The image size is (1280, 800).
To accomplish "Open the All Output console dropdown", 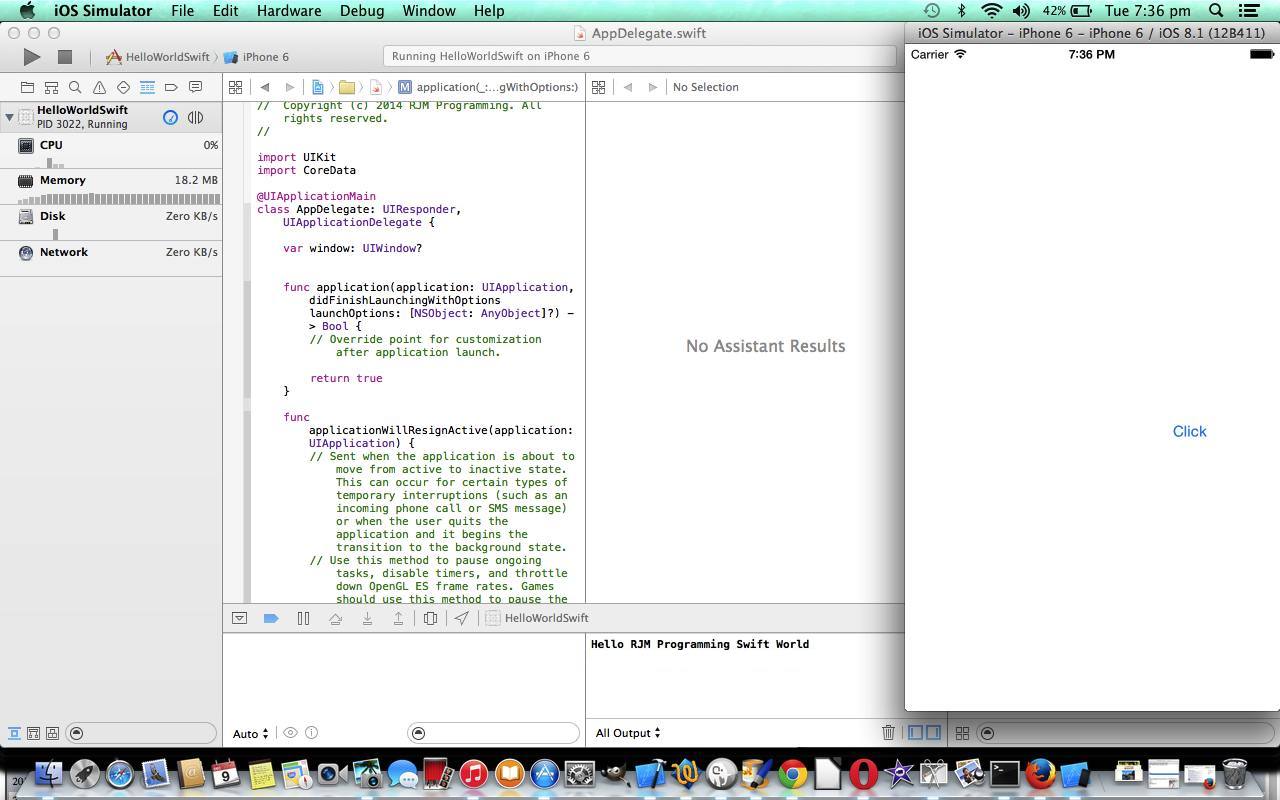I will tap(628, 733).
